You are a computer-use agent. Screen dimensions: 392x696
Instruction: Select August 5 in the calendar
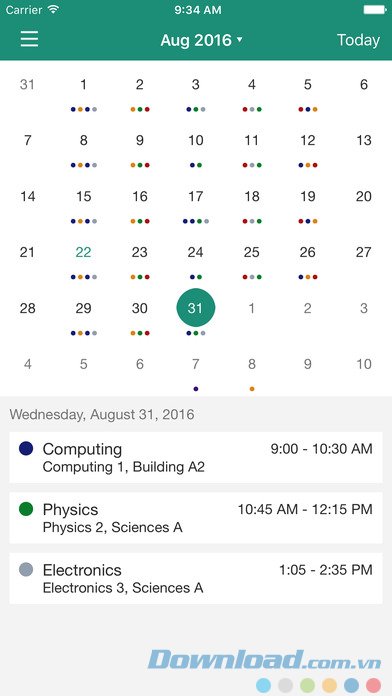308,84
